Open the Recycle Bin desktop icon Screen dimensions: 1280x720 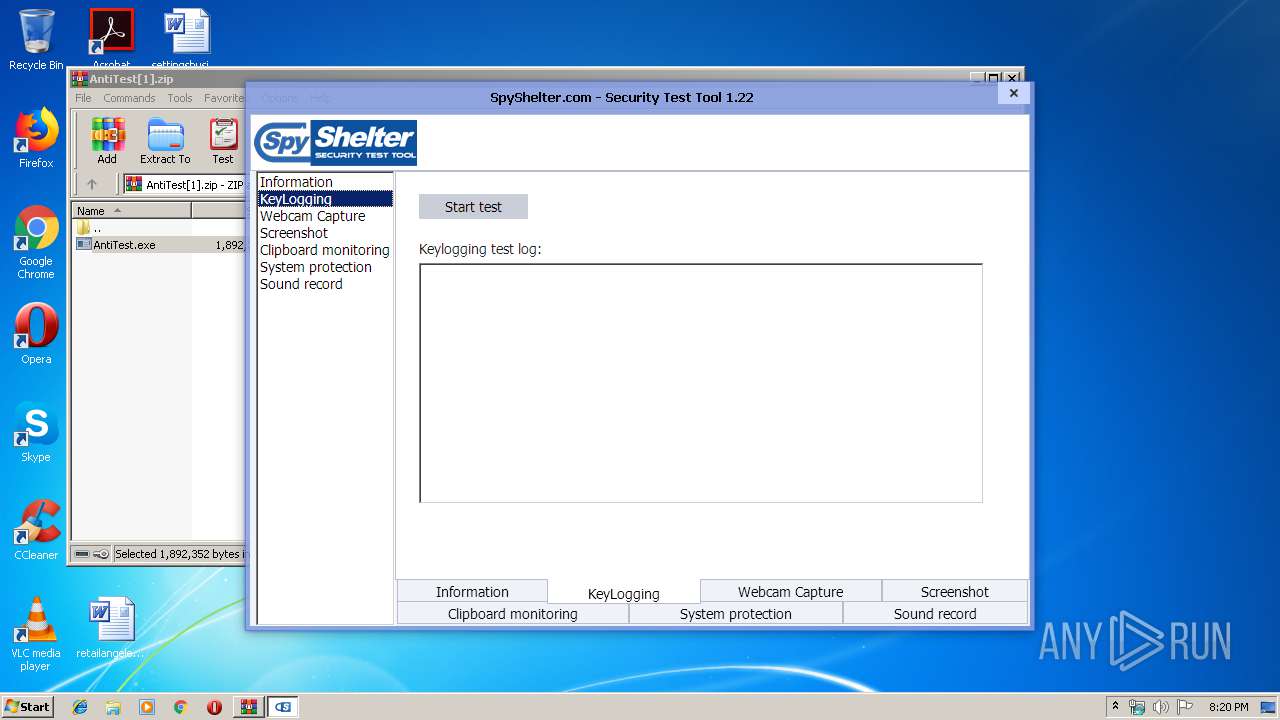(36, 40)
